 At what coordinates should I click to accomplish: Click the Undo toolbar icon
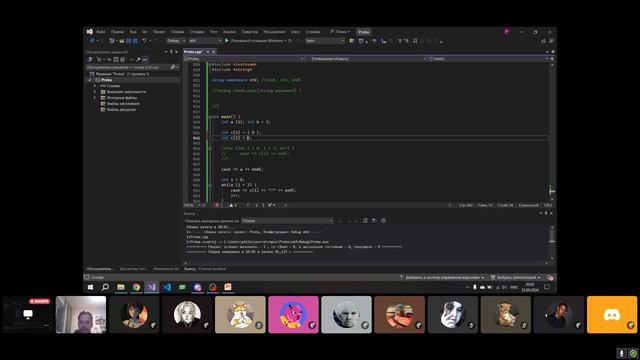point(144,41)
